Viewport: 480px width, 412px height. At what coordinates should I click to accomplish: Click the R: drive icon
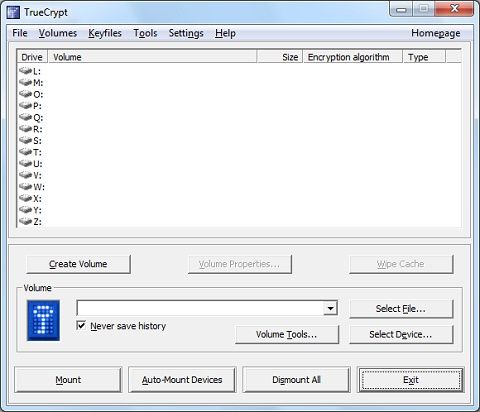coord(25,129)
